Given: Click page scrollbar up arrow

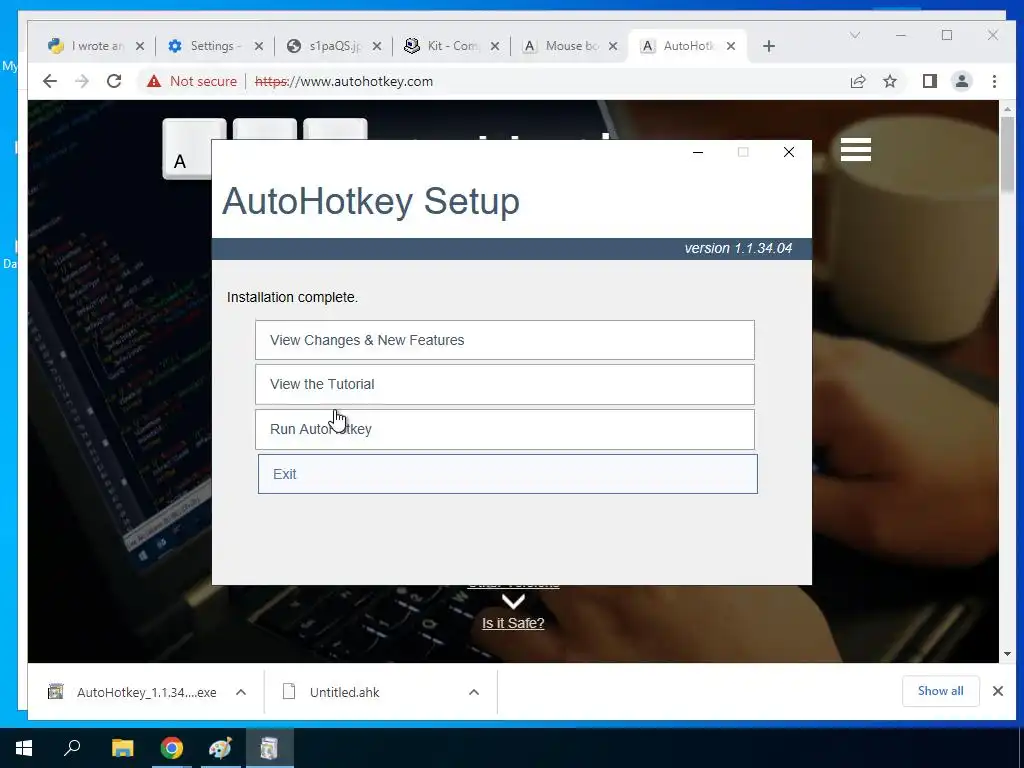Looking at the screenshot, I should pyautogui.click(x=1007, y=109).
